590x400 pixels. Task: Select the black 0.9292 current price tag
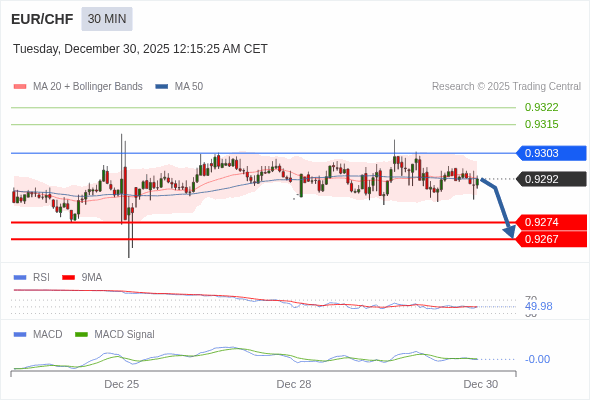tap(551, 179)
